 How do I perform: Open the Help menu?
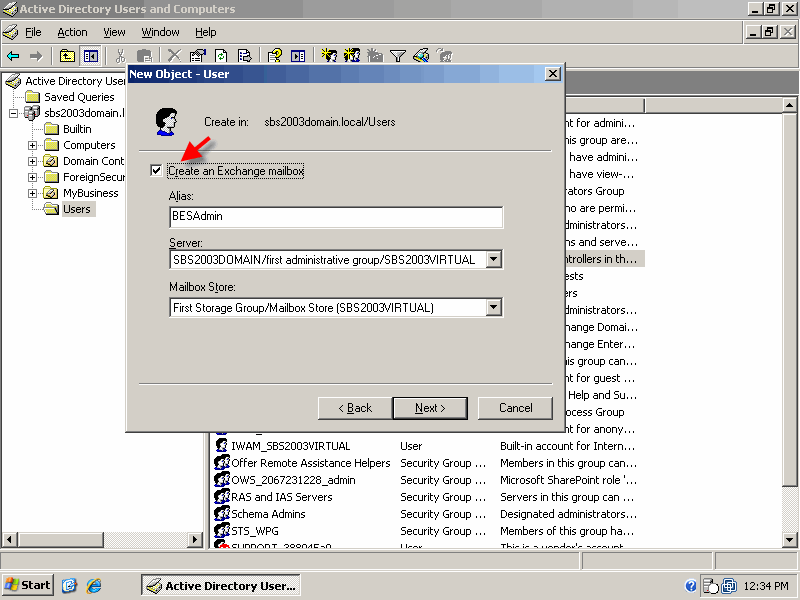206,32
